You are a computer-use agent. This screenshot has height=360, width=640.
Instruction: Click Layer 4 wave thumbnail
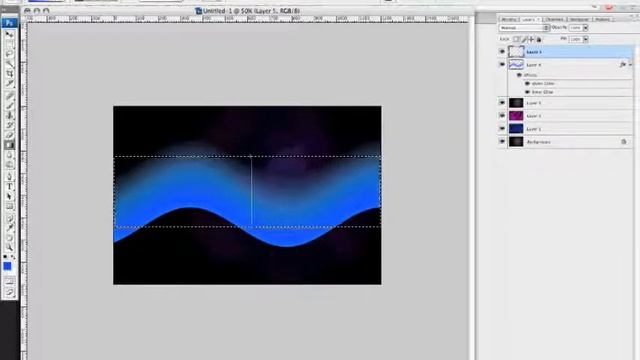516,64
